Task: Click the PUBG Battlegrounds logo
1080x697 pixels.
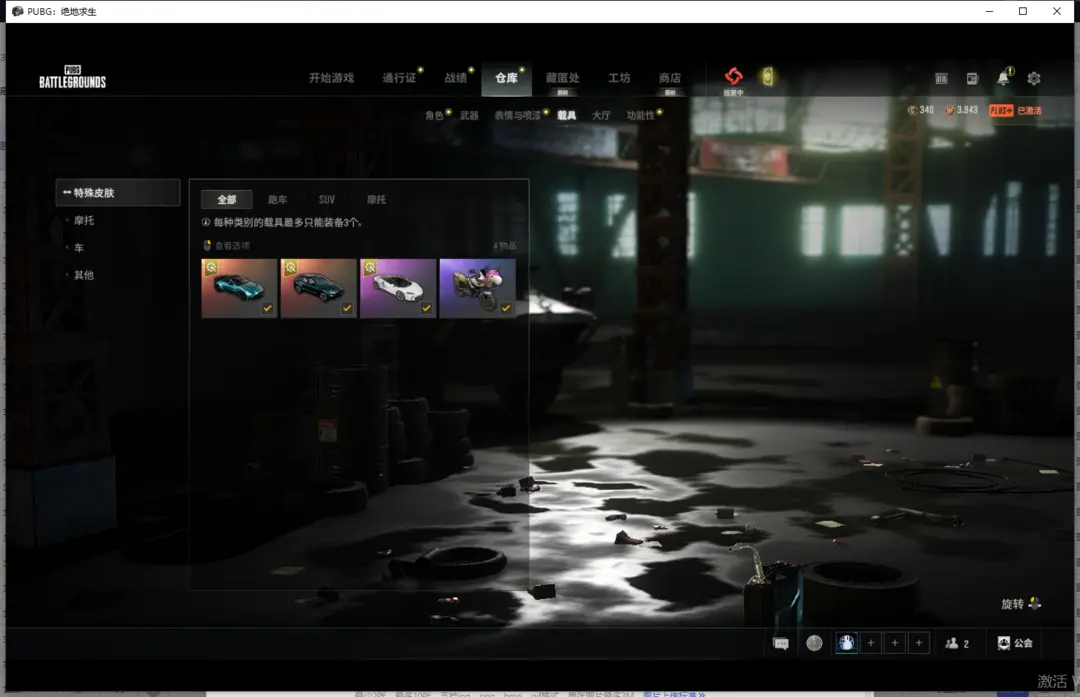Action: pos(72,77)
